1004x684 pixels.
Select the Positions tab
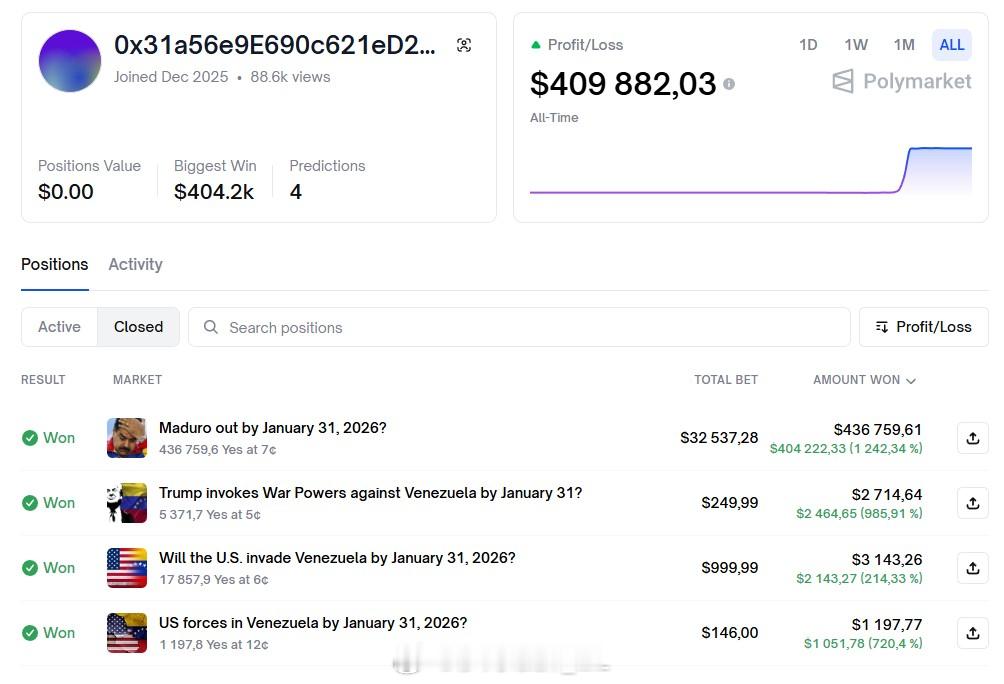click(x=54, y=264)
